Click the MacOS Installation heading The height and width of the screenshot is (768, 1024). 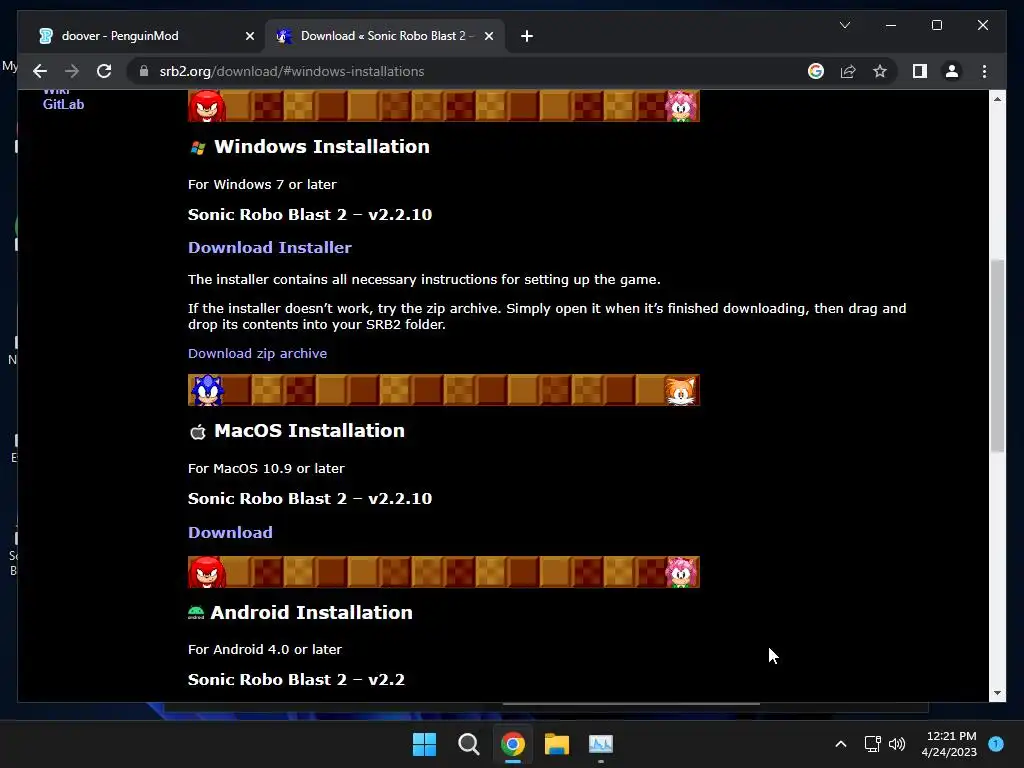[x=310, y=430]
